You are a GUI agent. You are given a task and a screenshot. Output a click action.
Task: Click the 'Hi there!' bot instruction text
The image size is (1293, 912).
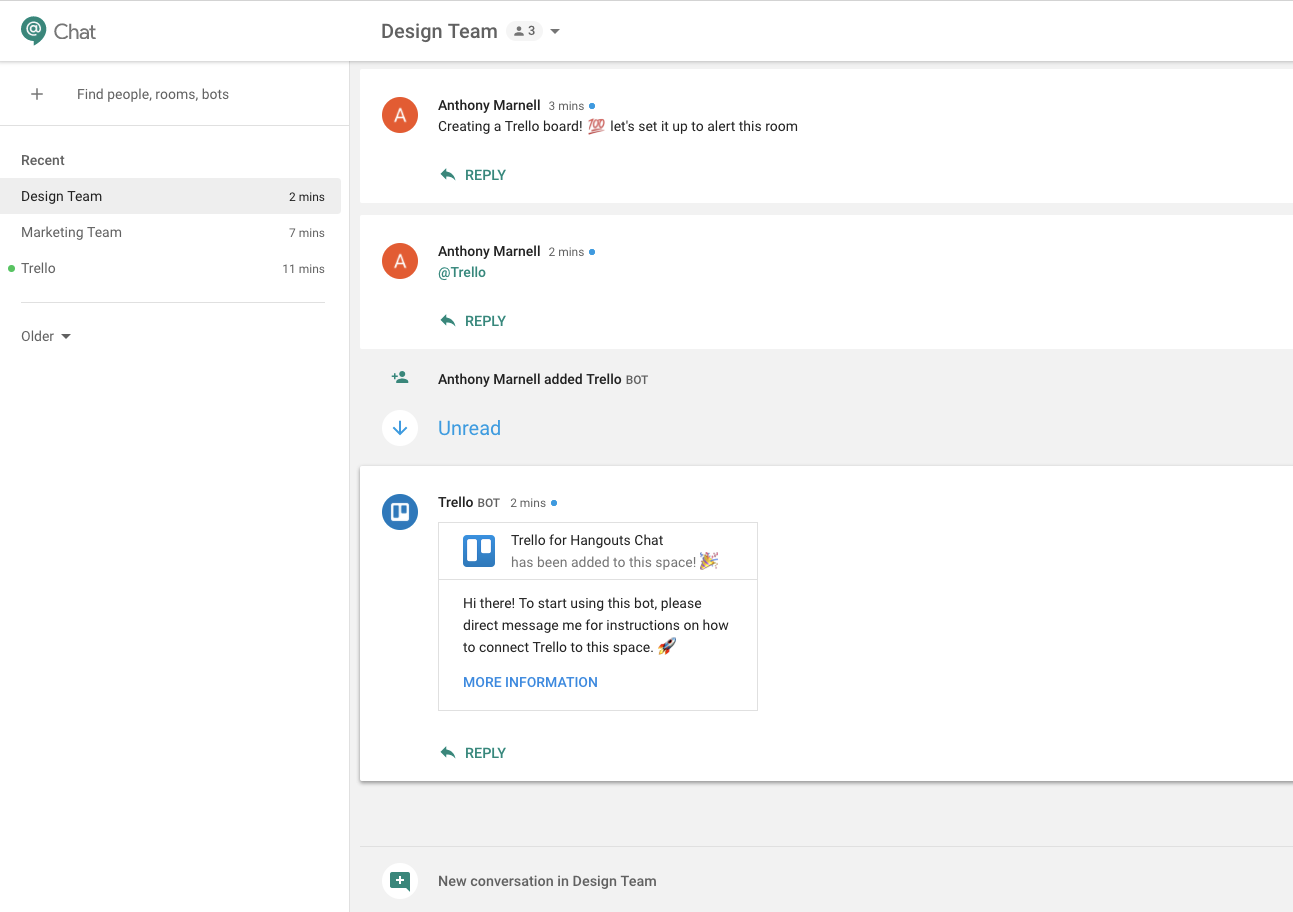[596, 625]
